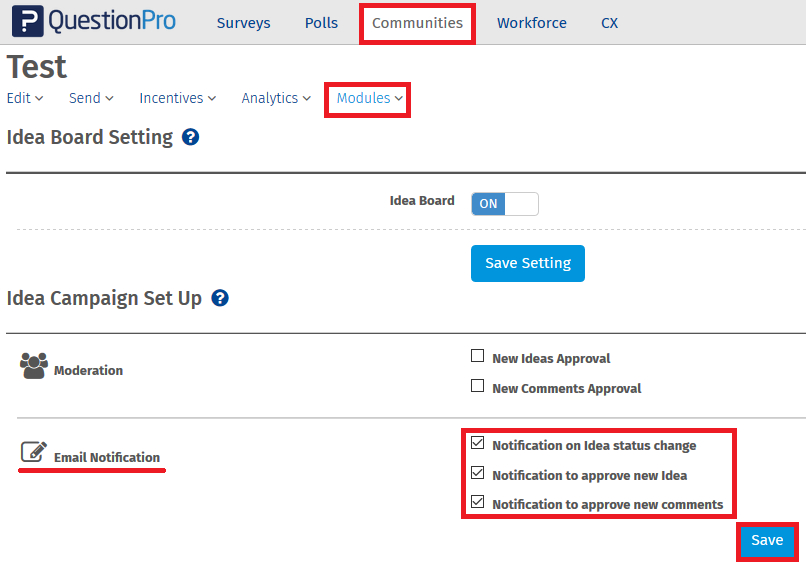Enable New Ideas Approval checkbox
The height and width of the screenshot is (563, 806).
click(478, 357)
